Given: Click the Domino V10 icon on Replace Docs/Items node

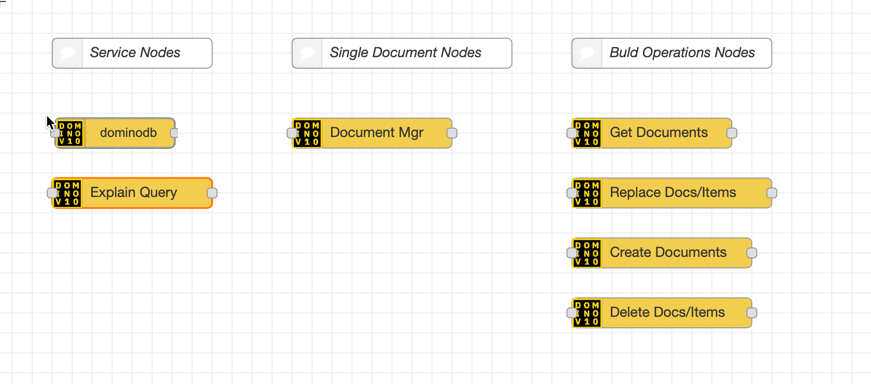Looking at the screenshot, I should click(588, 193).
